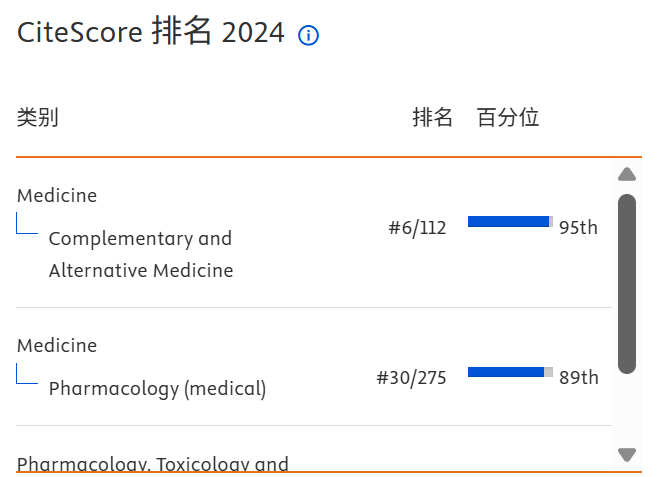The image size is (663, 477).
Task: Click the 排名 column header
Action: pyautogui.click(x=432, y=118)
